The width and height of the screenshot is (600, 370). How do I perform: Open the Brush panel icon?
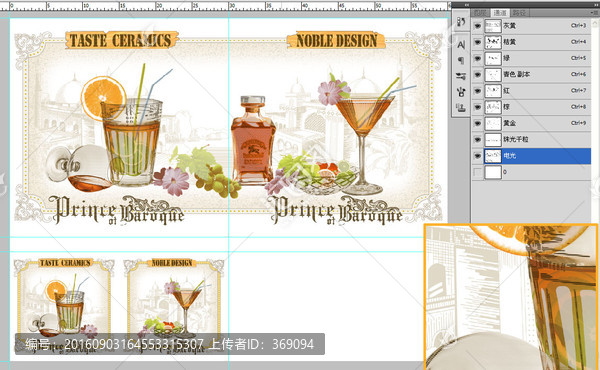[461, 92]
